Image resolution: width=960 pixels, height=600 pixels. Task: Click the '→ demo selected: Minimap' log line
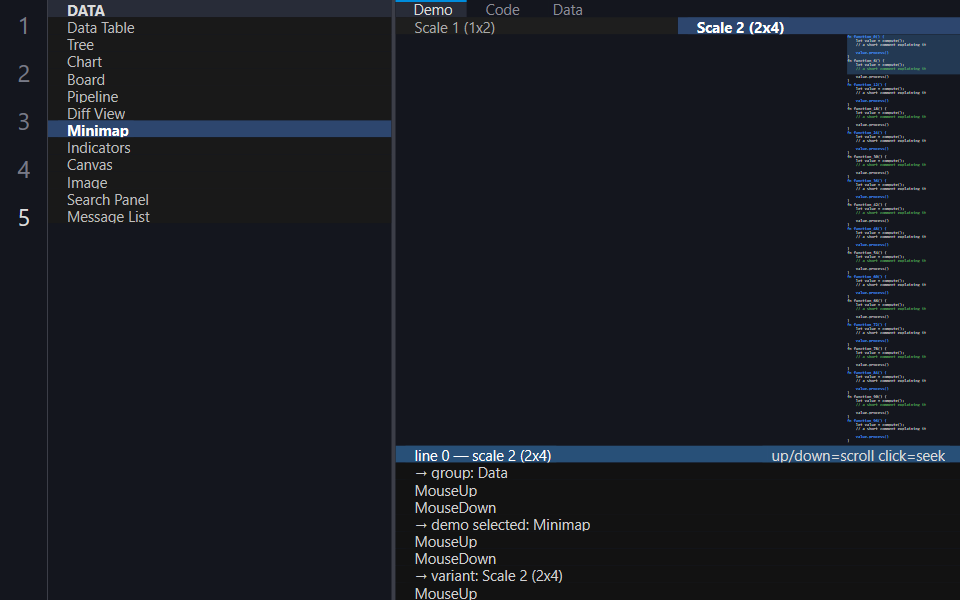click(x=502, y=525)
